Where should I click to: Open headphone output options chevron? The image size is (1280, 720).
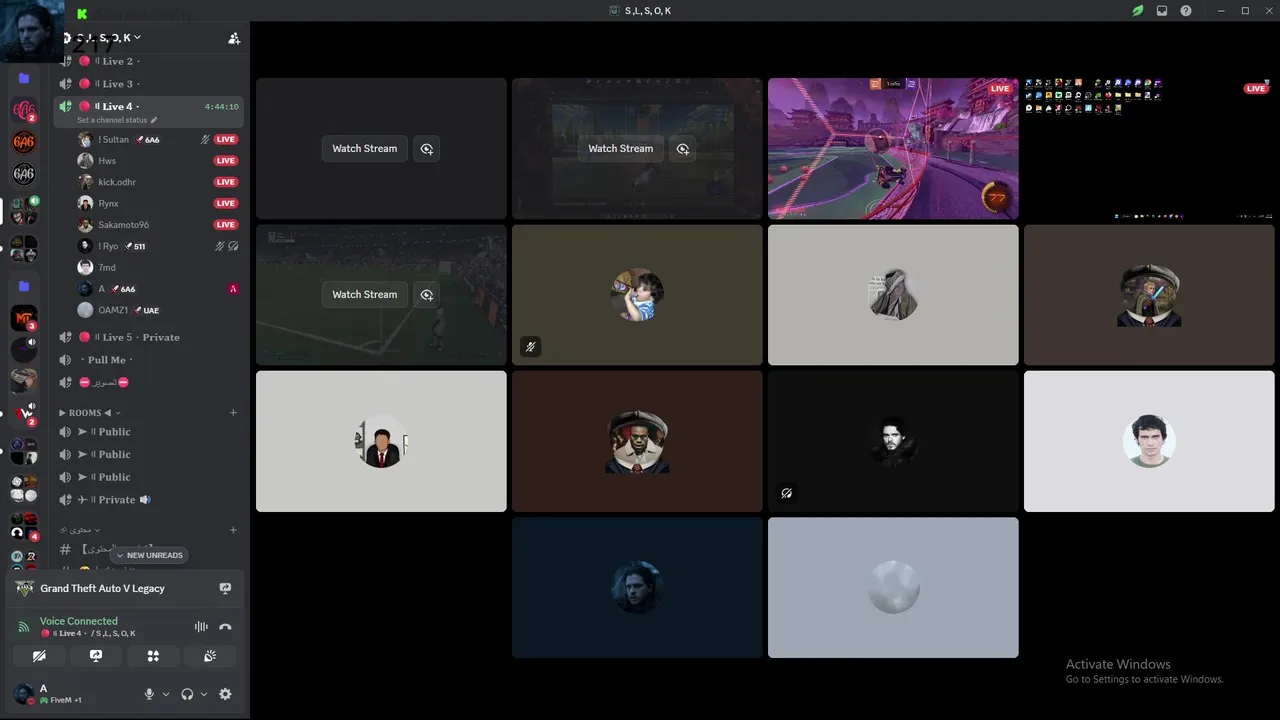[x=204, y=694]
